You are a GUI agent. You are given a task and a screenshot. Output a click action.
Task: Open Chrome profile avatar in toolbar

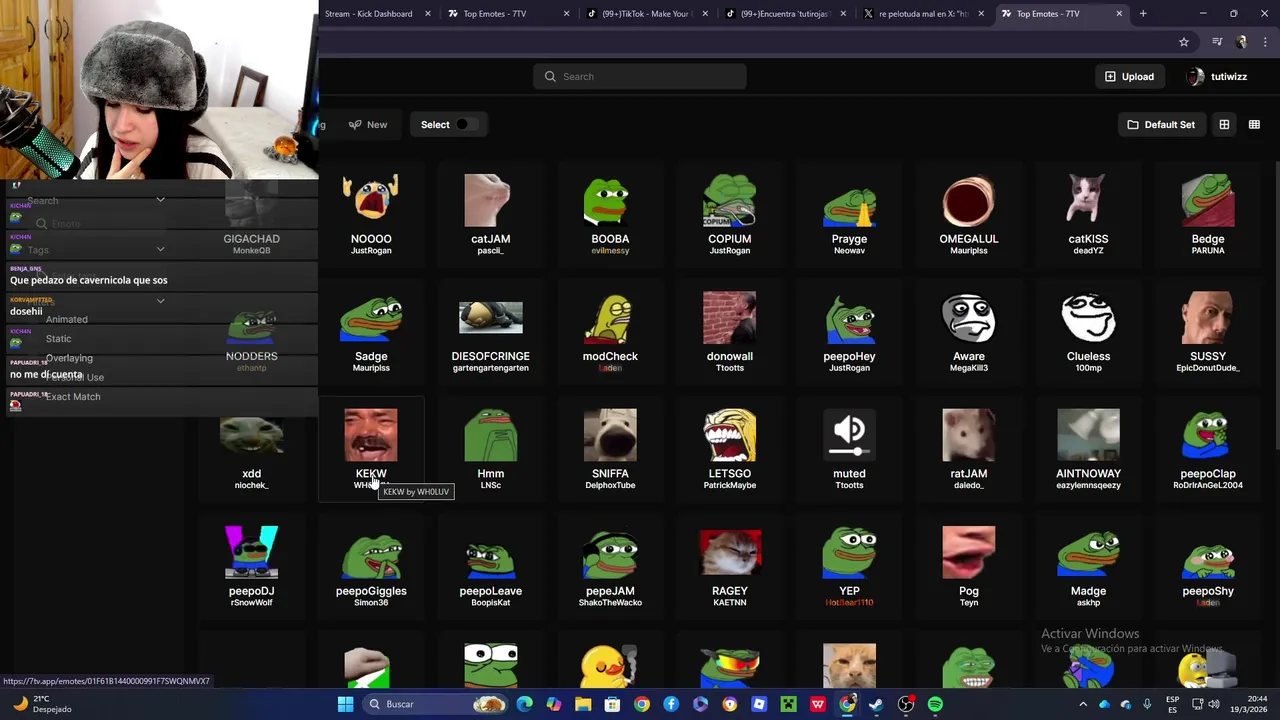coord(1241,42)
